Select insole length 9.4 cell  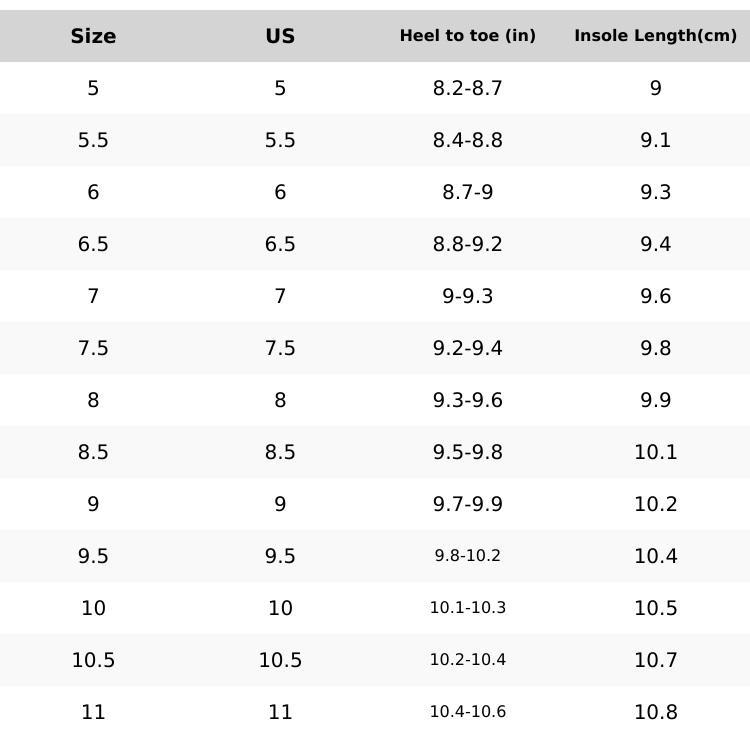tap(655, 244)
